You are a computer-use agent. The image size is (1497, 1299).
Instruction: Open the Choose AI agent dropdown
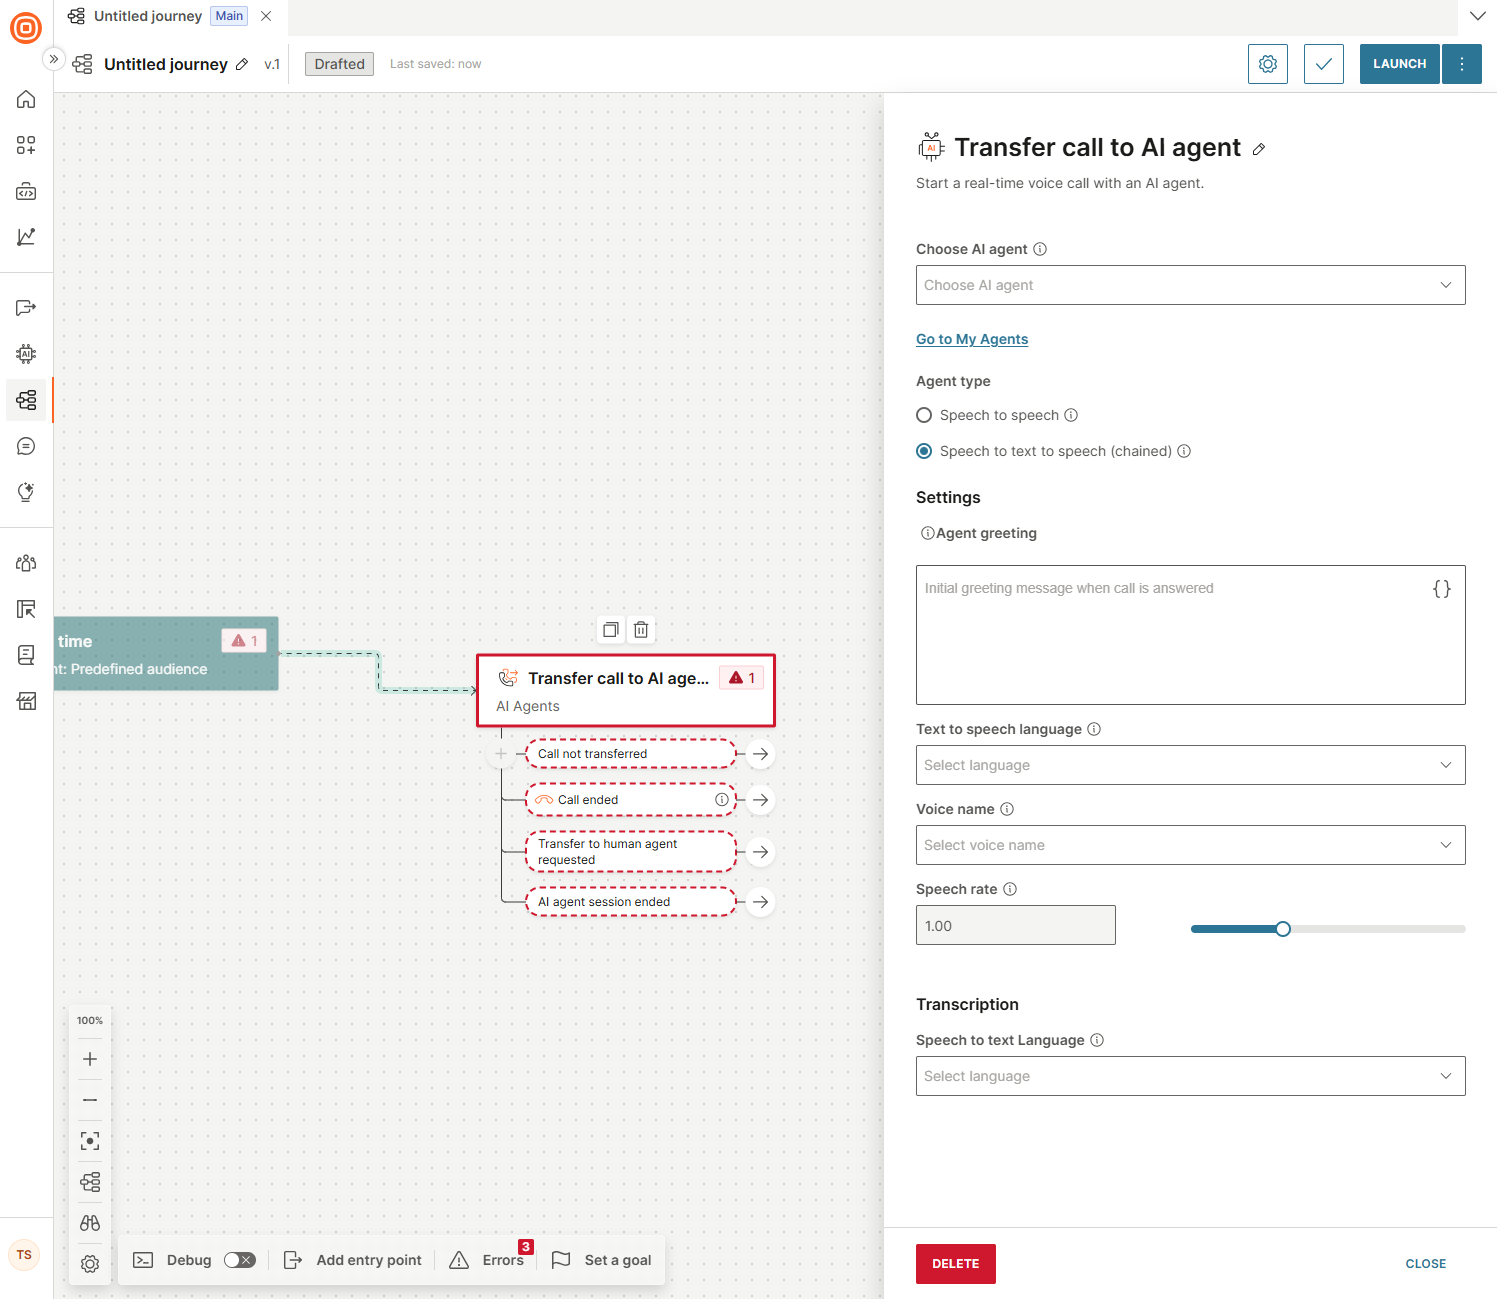point(1190,285)
